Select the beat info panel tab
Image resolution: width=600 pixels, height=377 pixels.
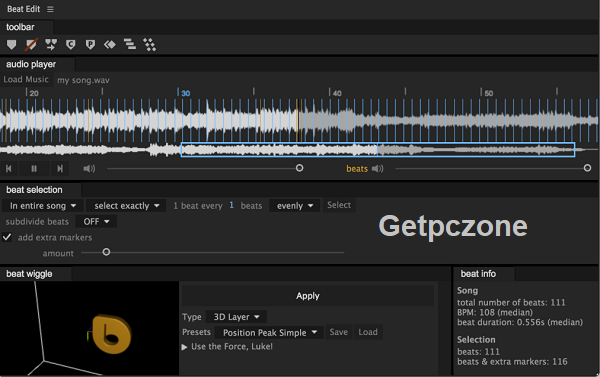[478, 274]
